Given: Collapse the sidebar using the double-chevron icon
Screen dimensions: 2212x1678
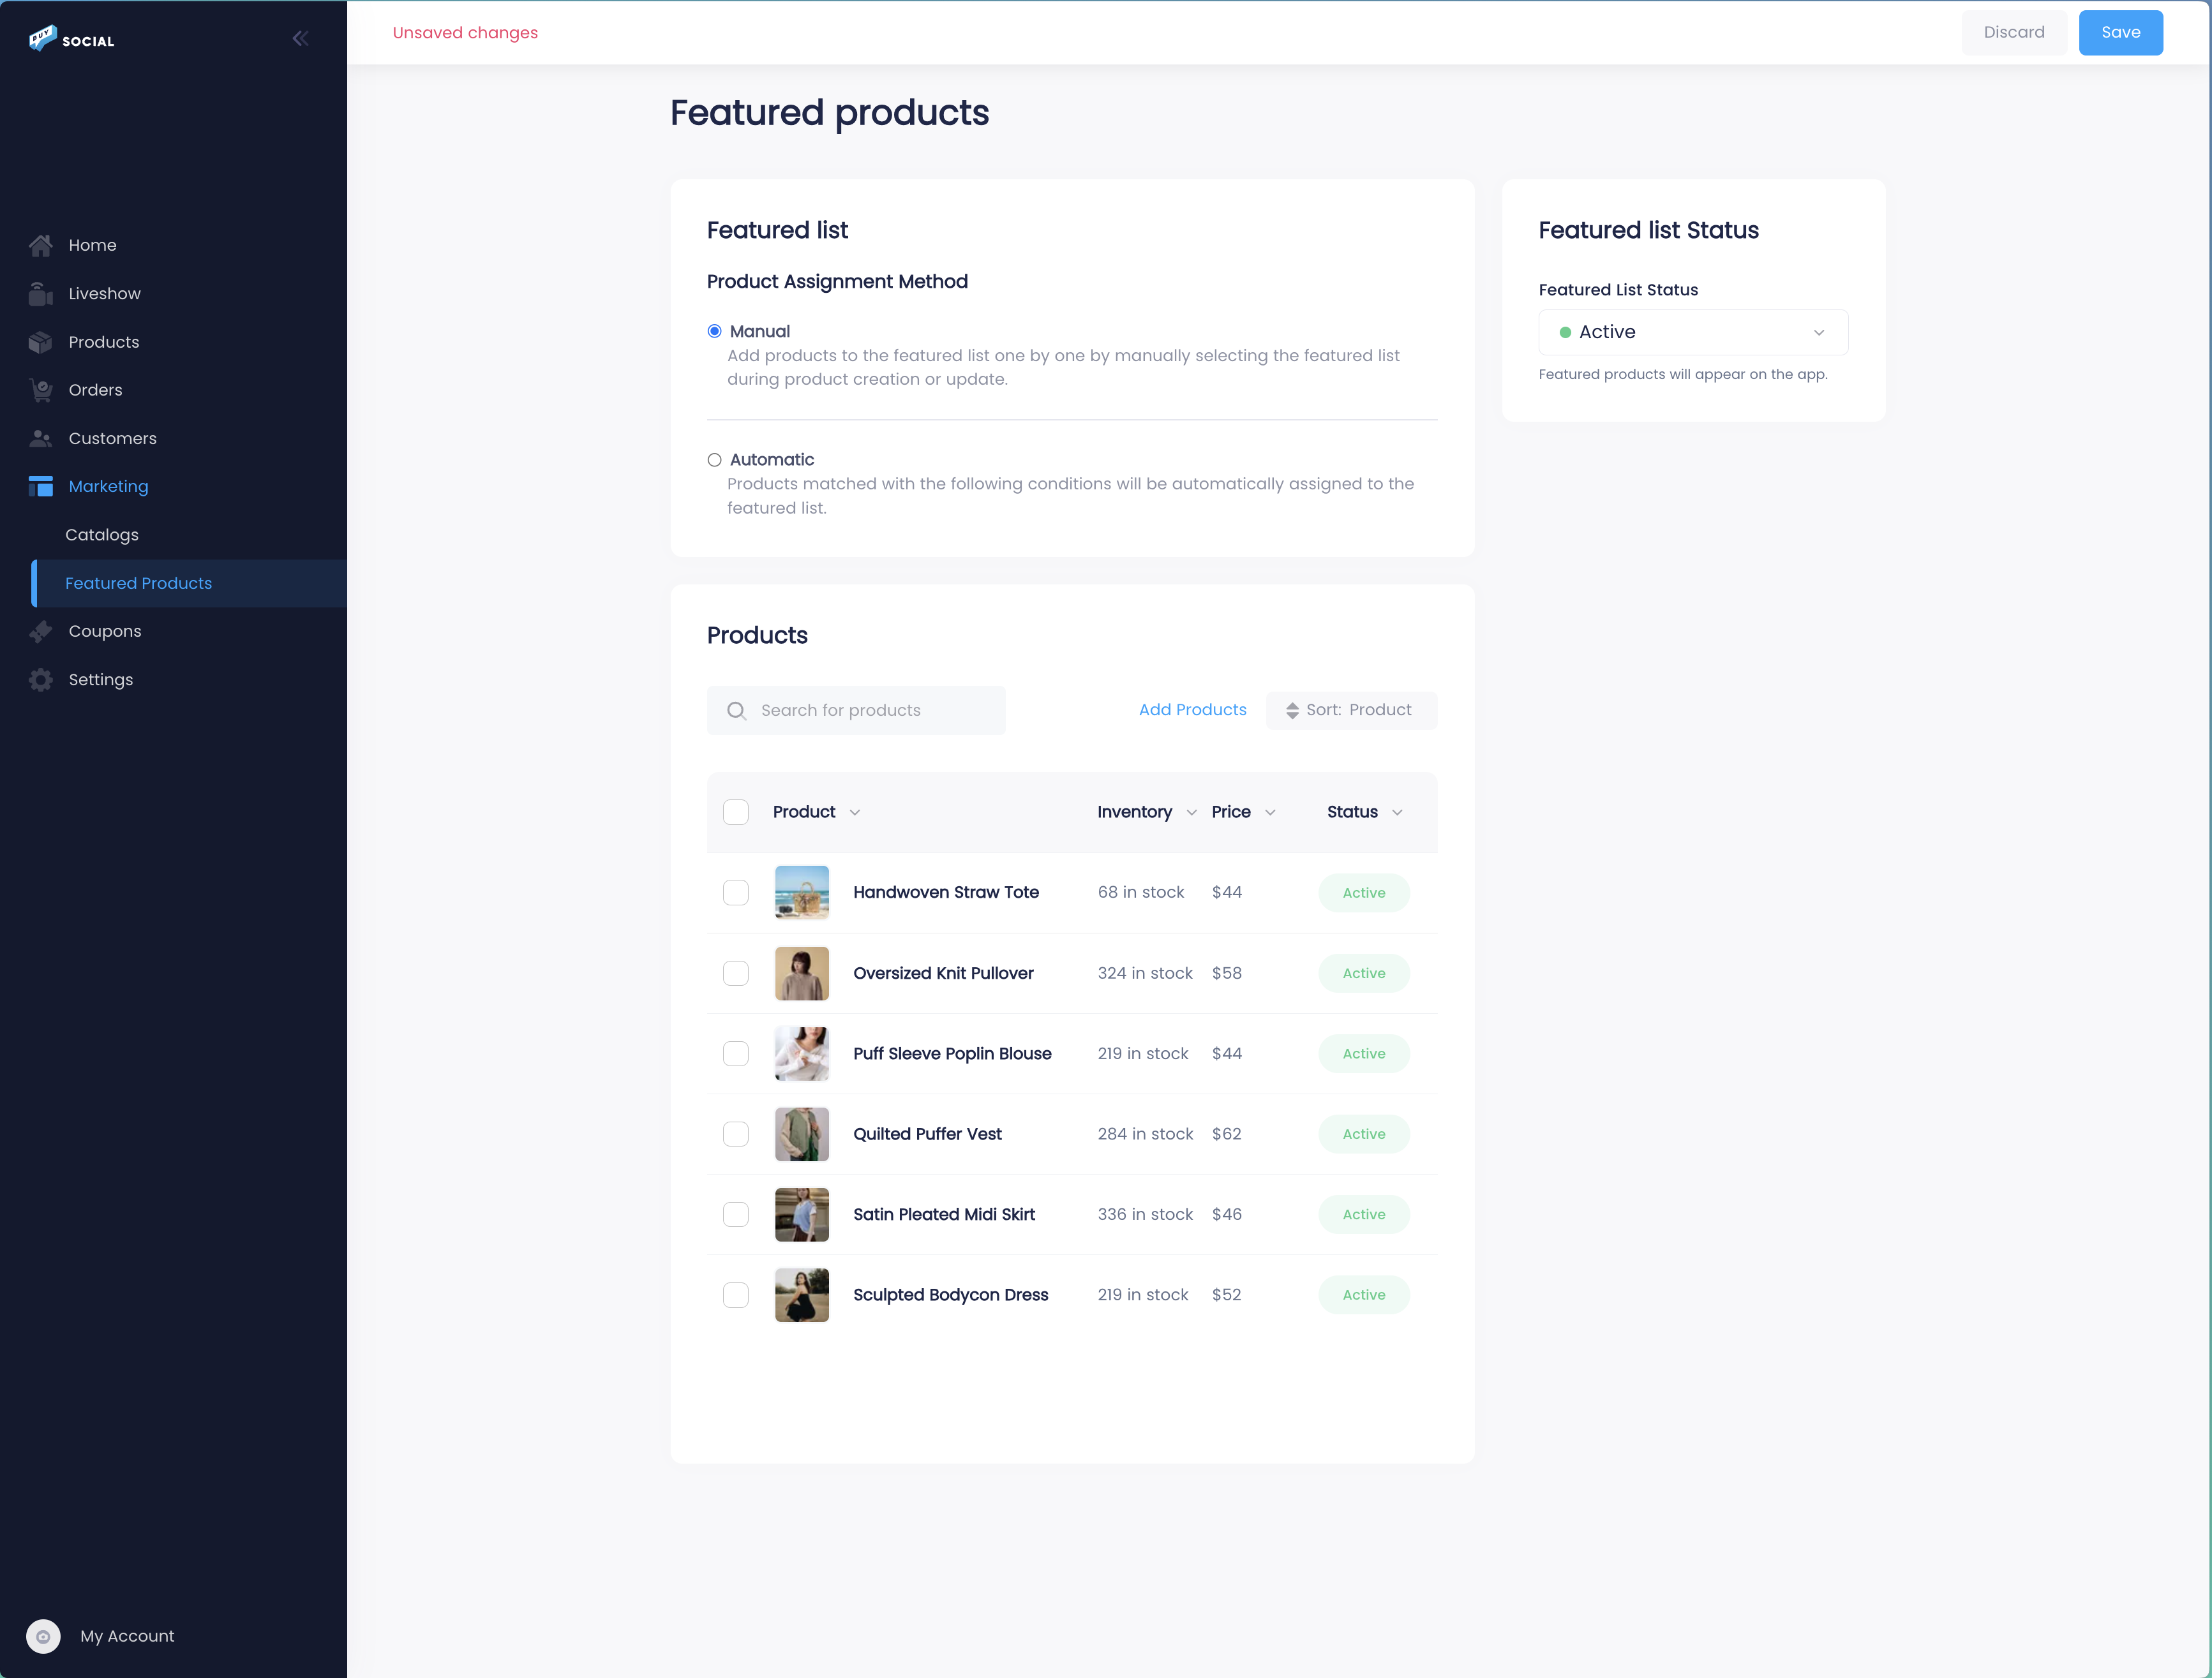Looking at the screenshot, I should pos(300,38).
